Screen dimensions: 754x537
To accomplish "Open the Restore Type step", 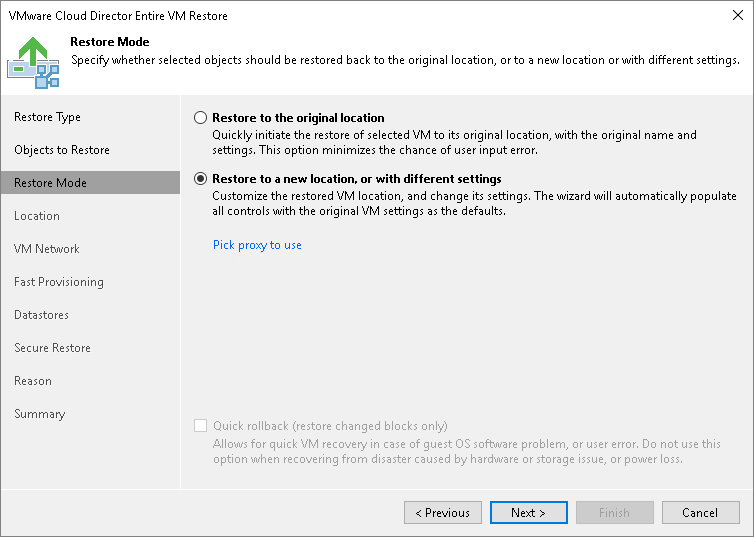I will tap(47, 117).
